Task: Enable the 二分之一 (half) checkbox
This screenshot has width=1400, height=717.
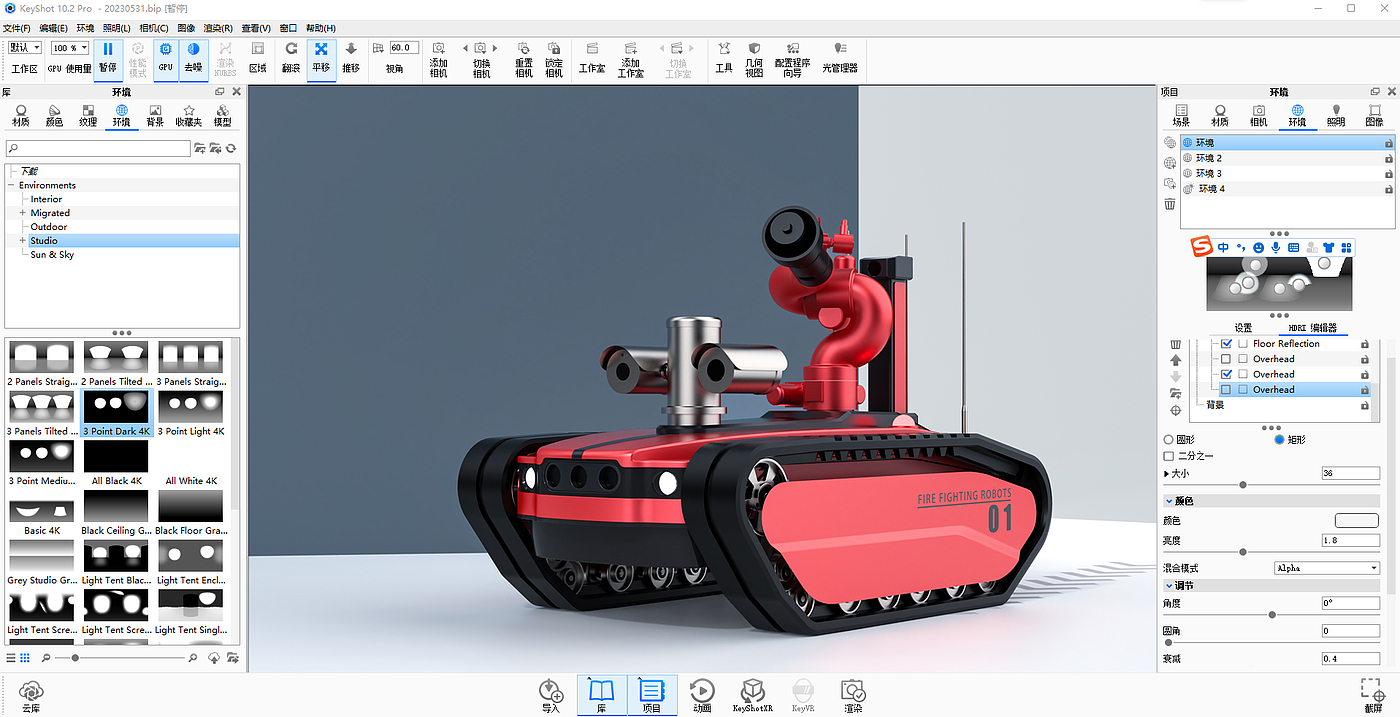Action: (1169, 456)
